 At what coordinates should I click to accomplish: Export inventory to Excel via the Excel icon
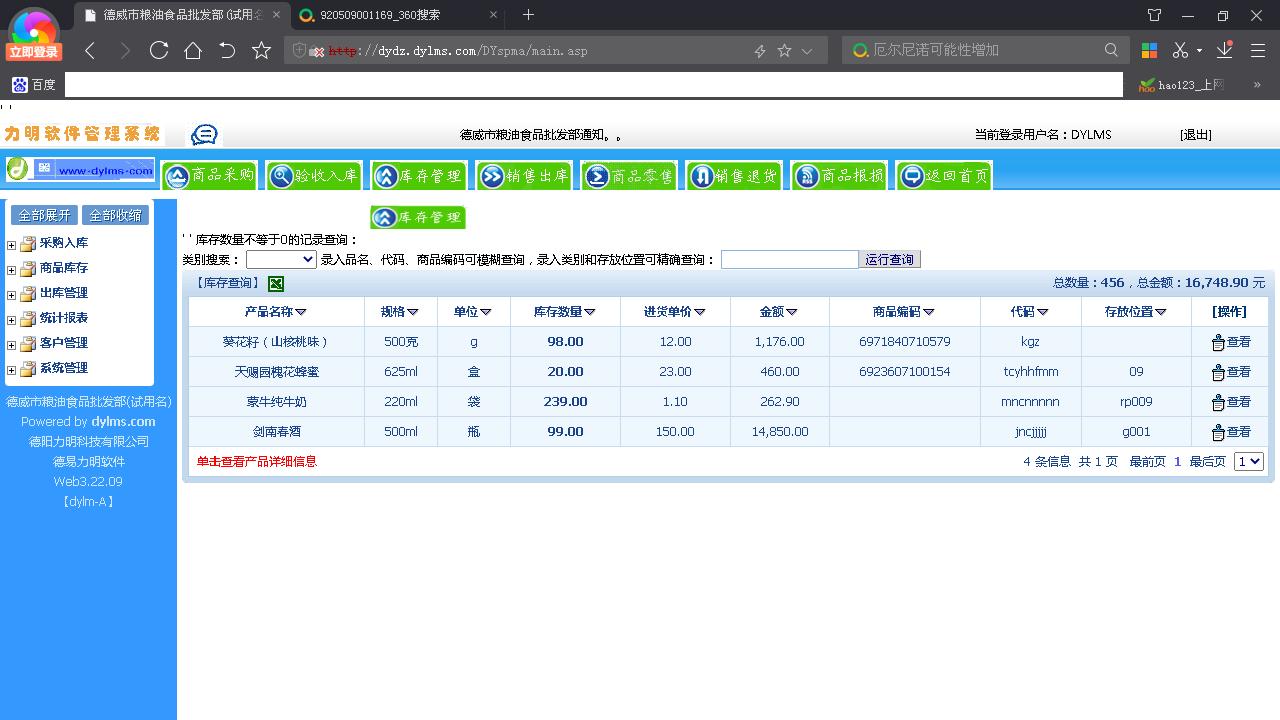[274, 284]
